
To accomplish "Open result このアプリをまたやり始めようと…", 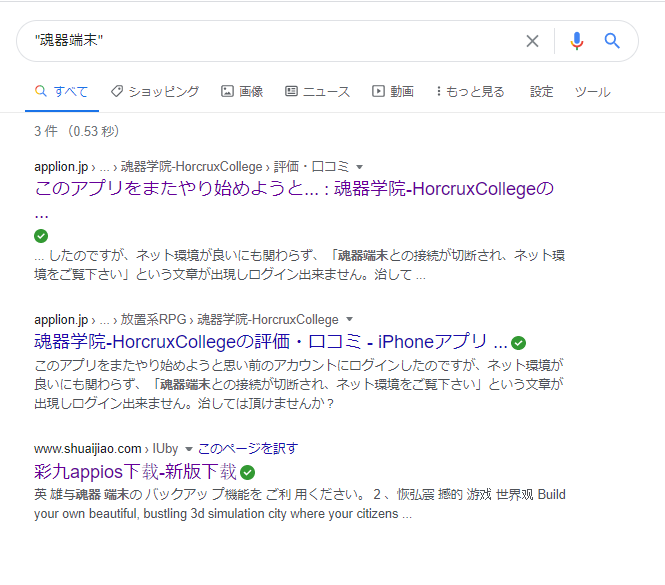I will tap(294, 189).
